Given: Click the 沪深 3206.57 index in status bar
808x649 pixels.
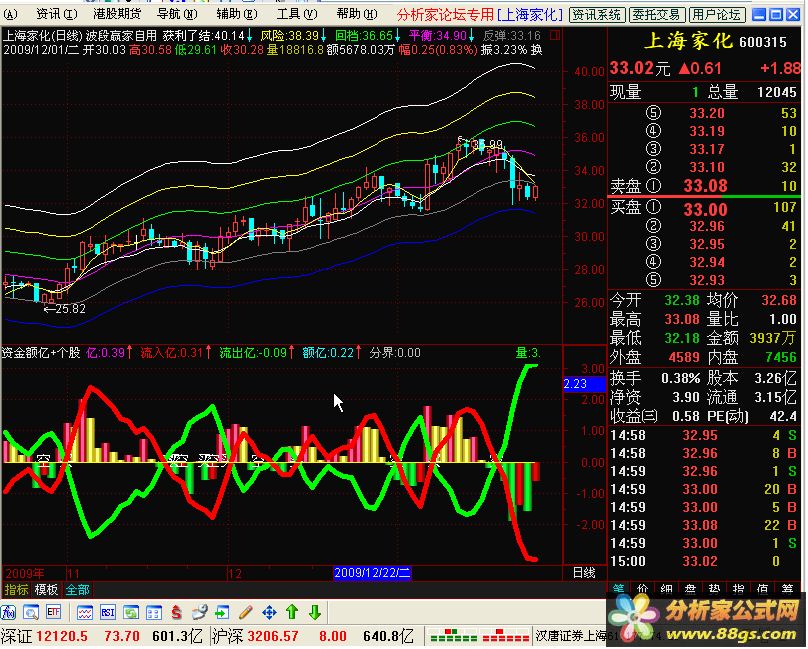Looking at the screenshot, I should point(255,636).
